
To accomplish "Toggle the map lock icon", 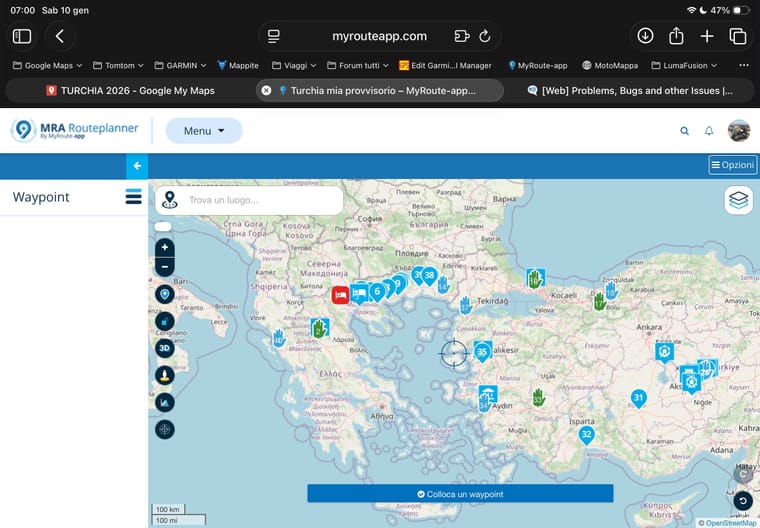I will tap(165, 321).
